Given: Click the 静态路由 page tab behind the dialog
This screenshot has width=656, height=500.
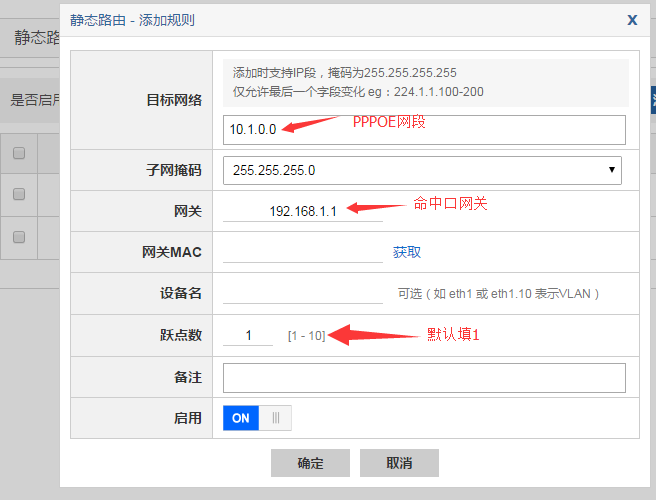Looking at the screenshot, I should click(x=35, y=37).
